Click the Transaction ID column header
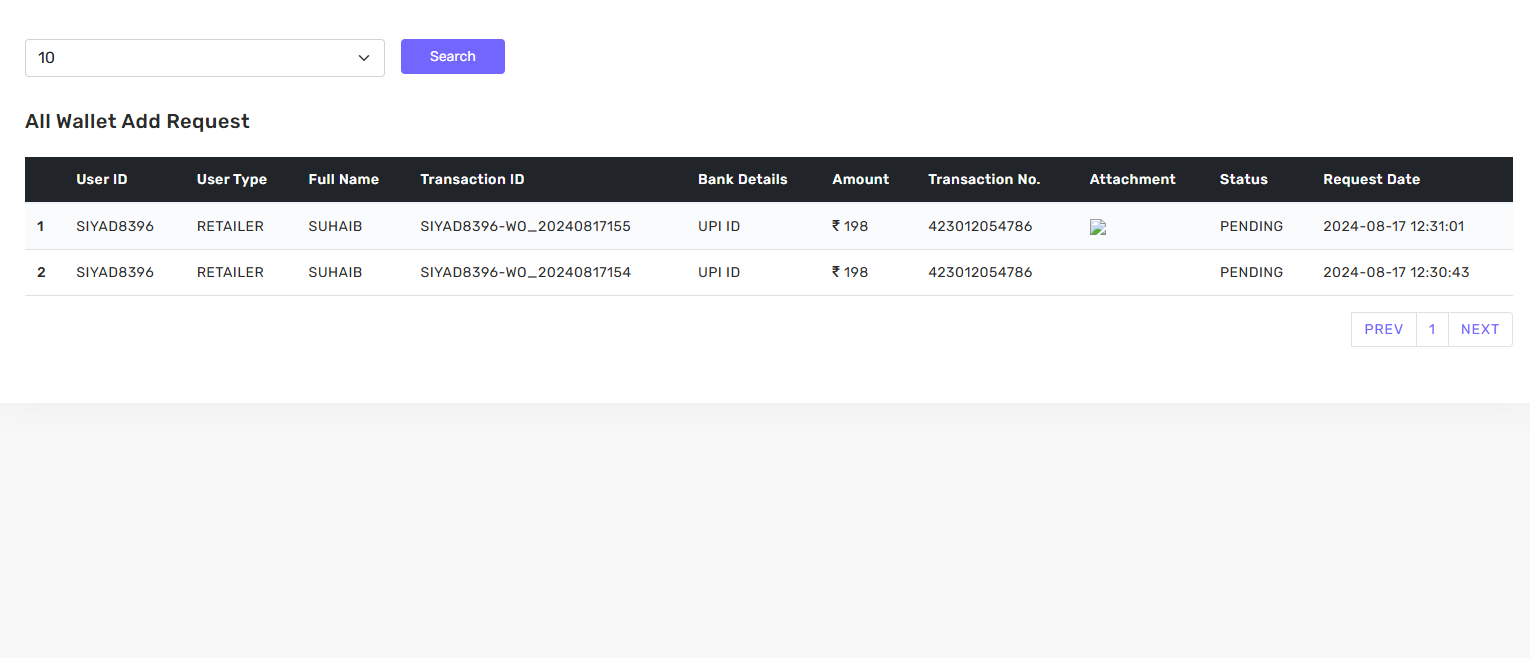This screenshot has width=1530, height=658. pos(472,180)
